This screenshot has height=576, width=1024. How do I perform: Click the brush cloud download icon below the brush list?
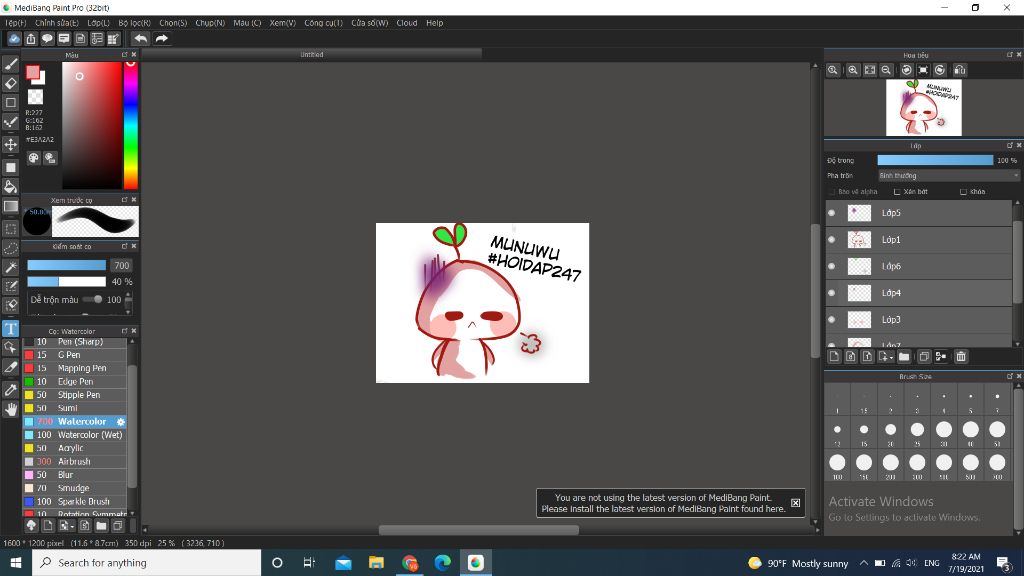point(31,526)
